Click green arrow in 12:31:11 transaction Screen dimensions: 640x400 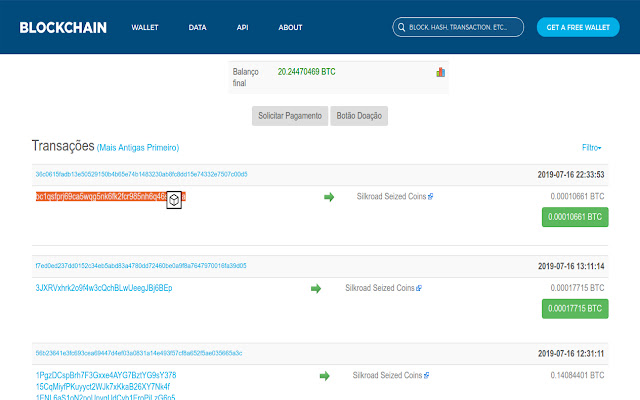pos(324,376)
